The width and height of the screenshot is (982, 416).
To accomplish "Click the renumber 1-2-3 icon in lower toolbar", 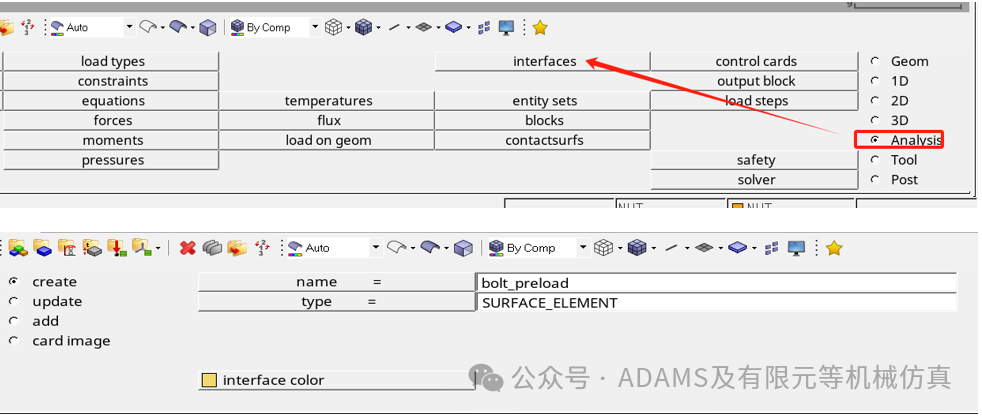I will pyautogui.click(x=262, y=248).
